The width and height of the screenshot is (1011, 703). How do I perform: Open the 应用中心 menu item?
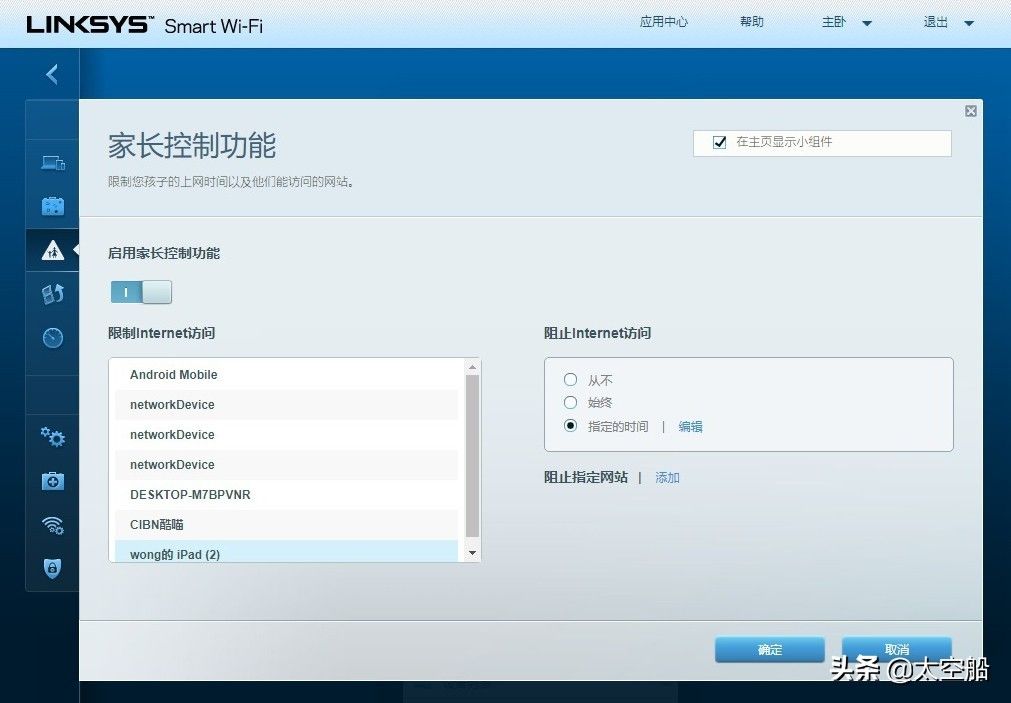click(664, 22)
